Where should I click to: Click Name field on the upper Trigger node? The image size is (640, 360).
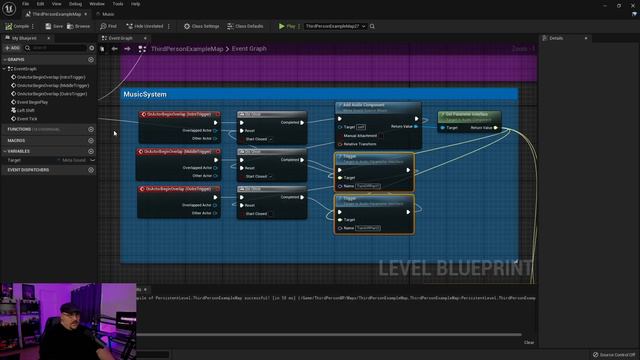tap(368, 186)
